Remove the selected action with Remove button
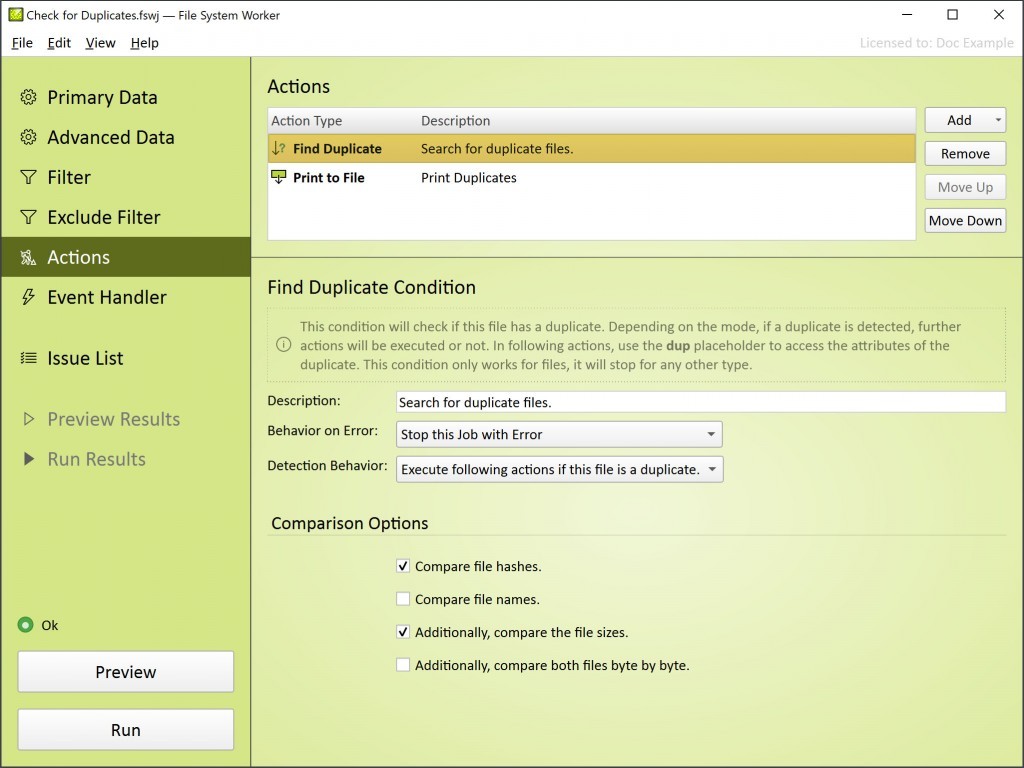The width and height of the screenshot is (1024, 768). tap(965, 154)
